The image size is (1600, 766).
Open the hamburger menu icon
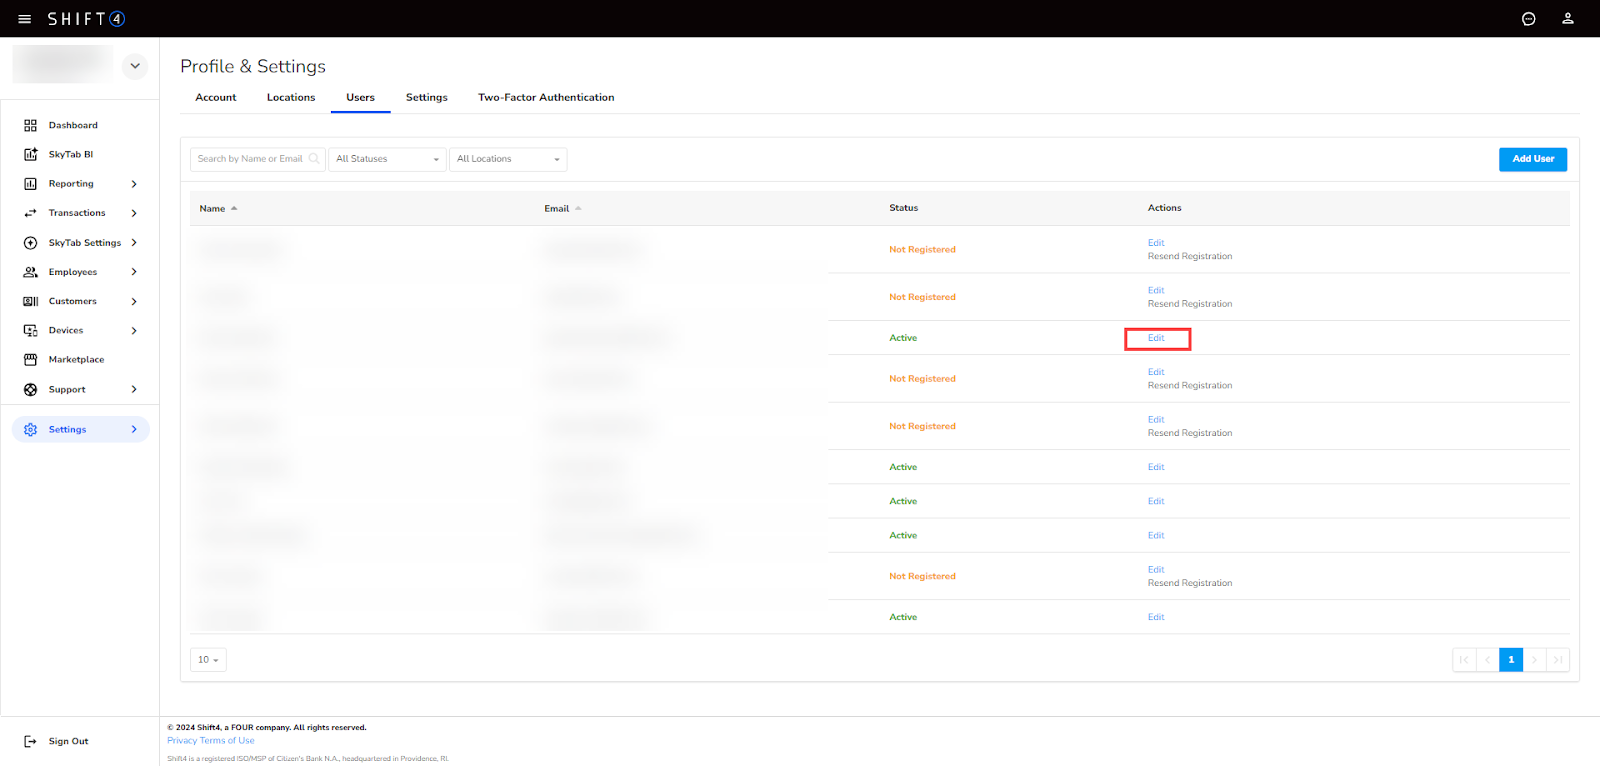[x=25, y=19]
